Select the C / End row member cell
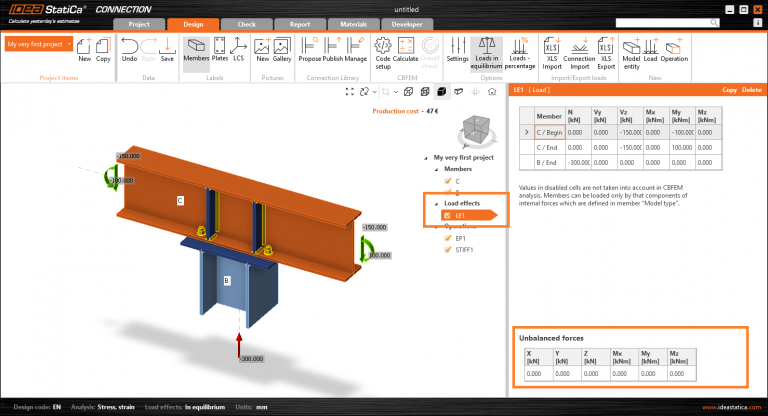 pyautogui.click(x=549, y=147)
